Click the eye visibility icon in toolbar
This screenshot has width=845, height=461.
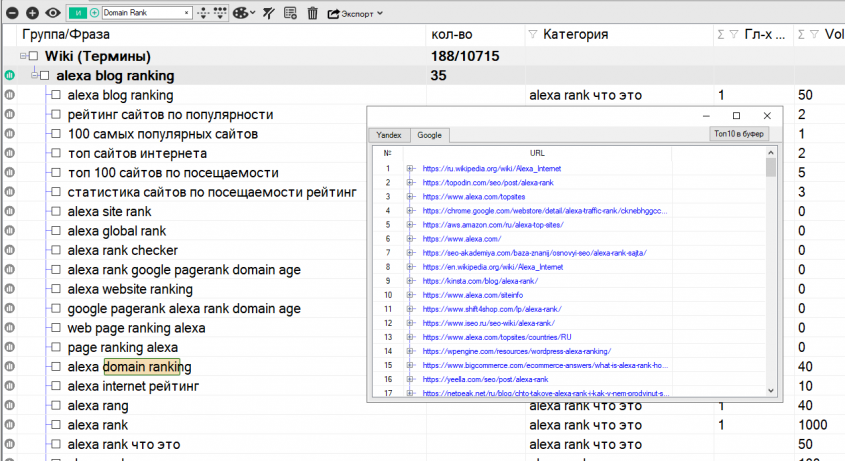click(52, 13)
